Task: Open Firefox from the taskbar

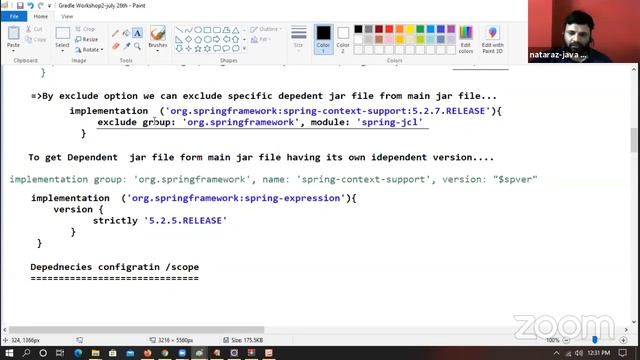Action: tap(147, 353)
